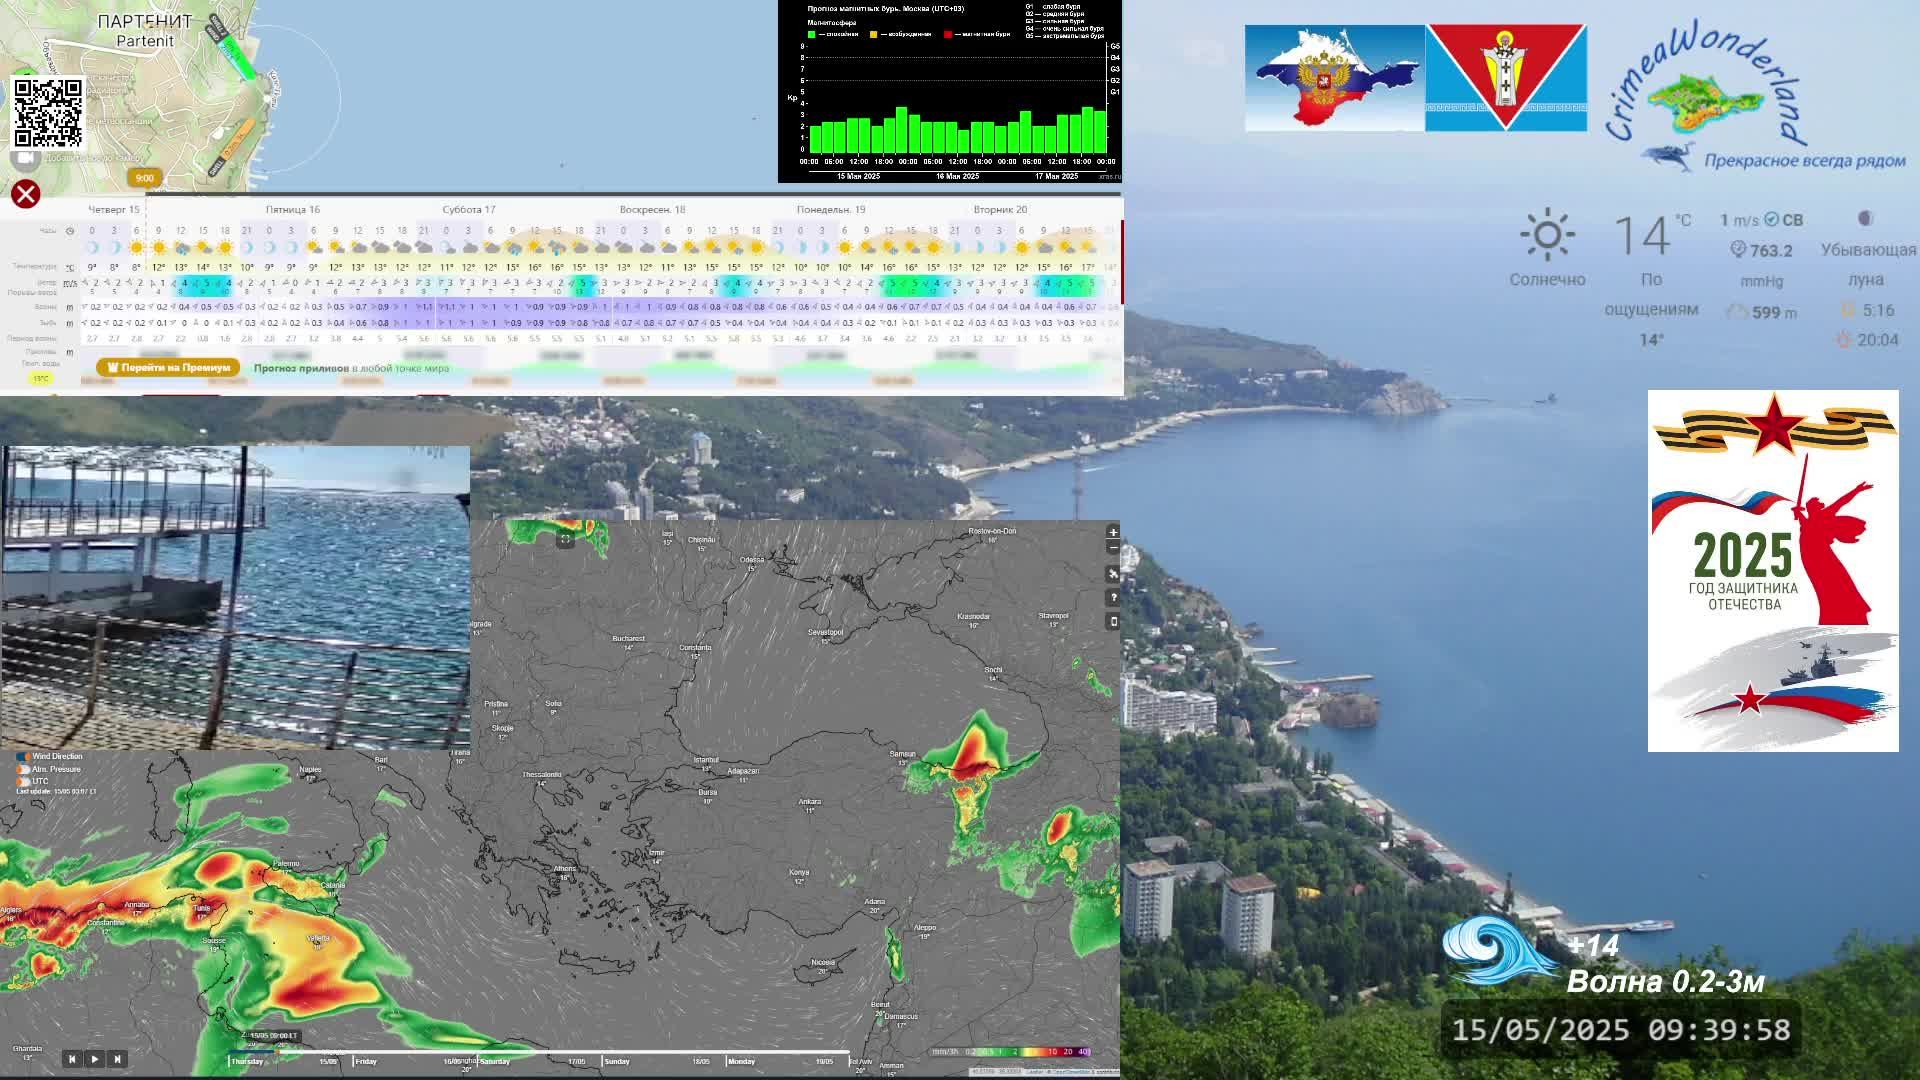Click Волна 0.2-3м wave text
Viewport: 1920px width, 1080px height.
click(x=1665, y=982)
